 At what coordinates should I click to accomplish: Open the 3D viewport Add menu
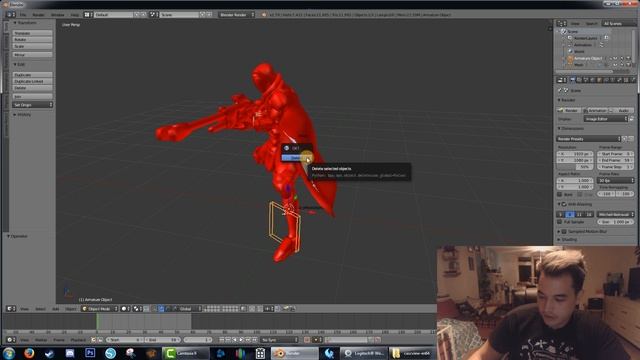pos(56,309)
